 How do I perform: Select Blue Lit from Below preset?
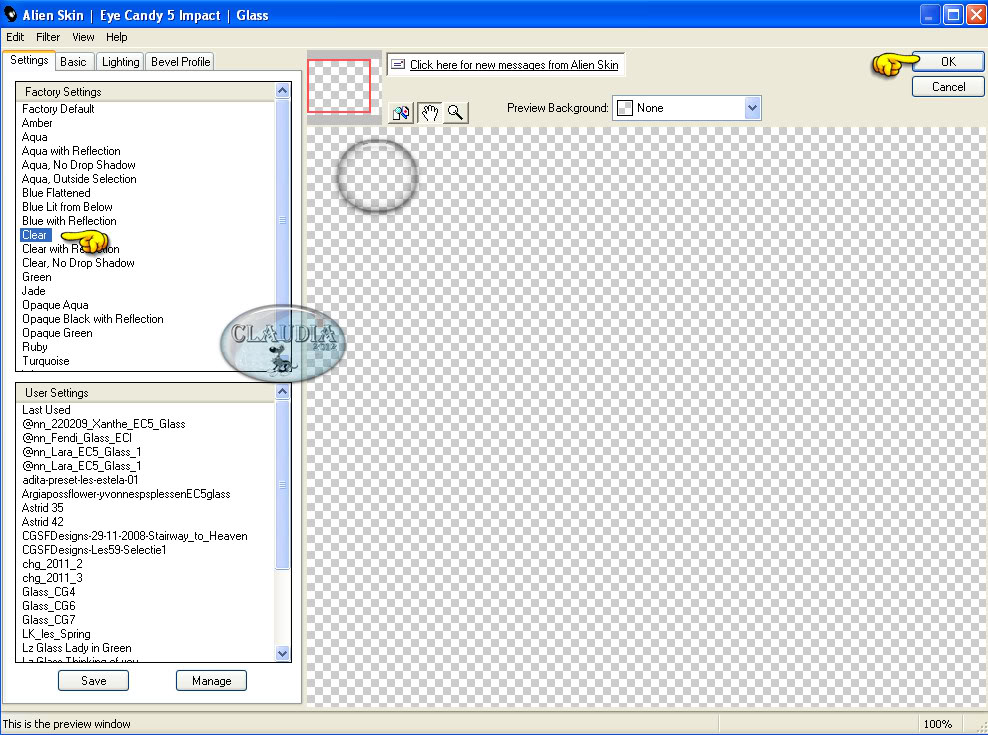[67, 207]
